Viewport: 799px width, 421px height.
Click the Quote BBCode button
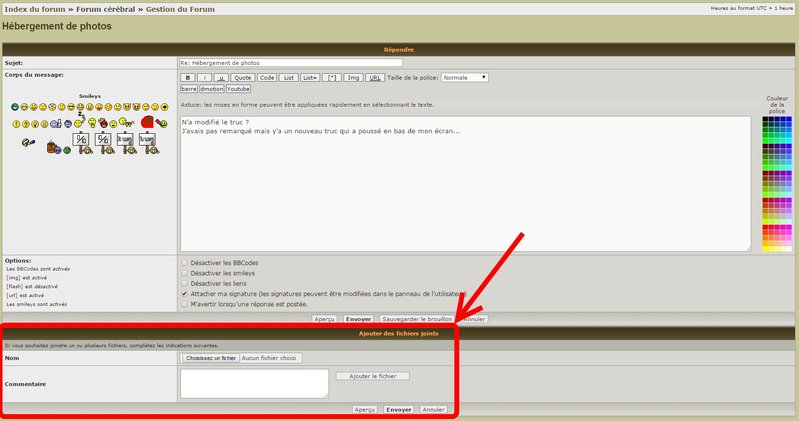point(242,77)
